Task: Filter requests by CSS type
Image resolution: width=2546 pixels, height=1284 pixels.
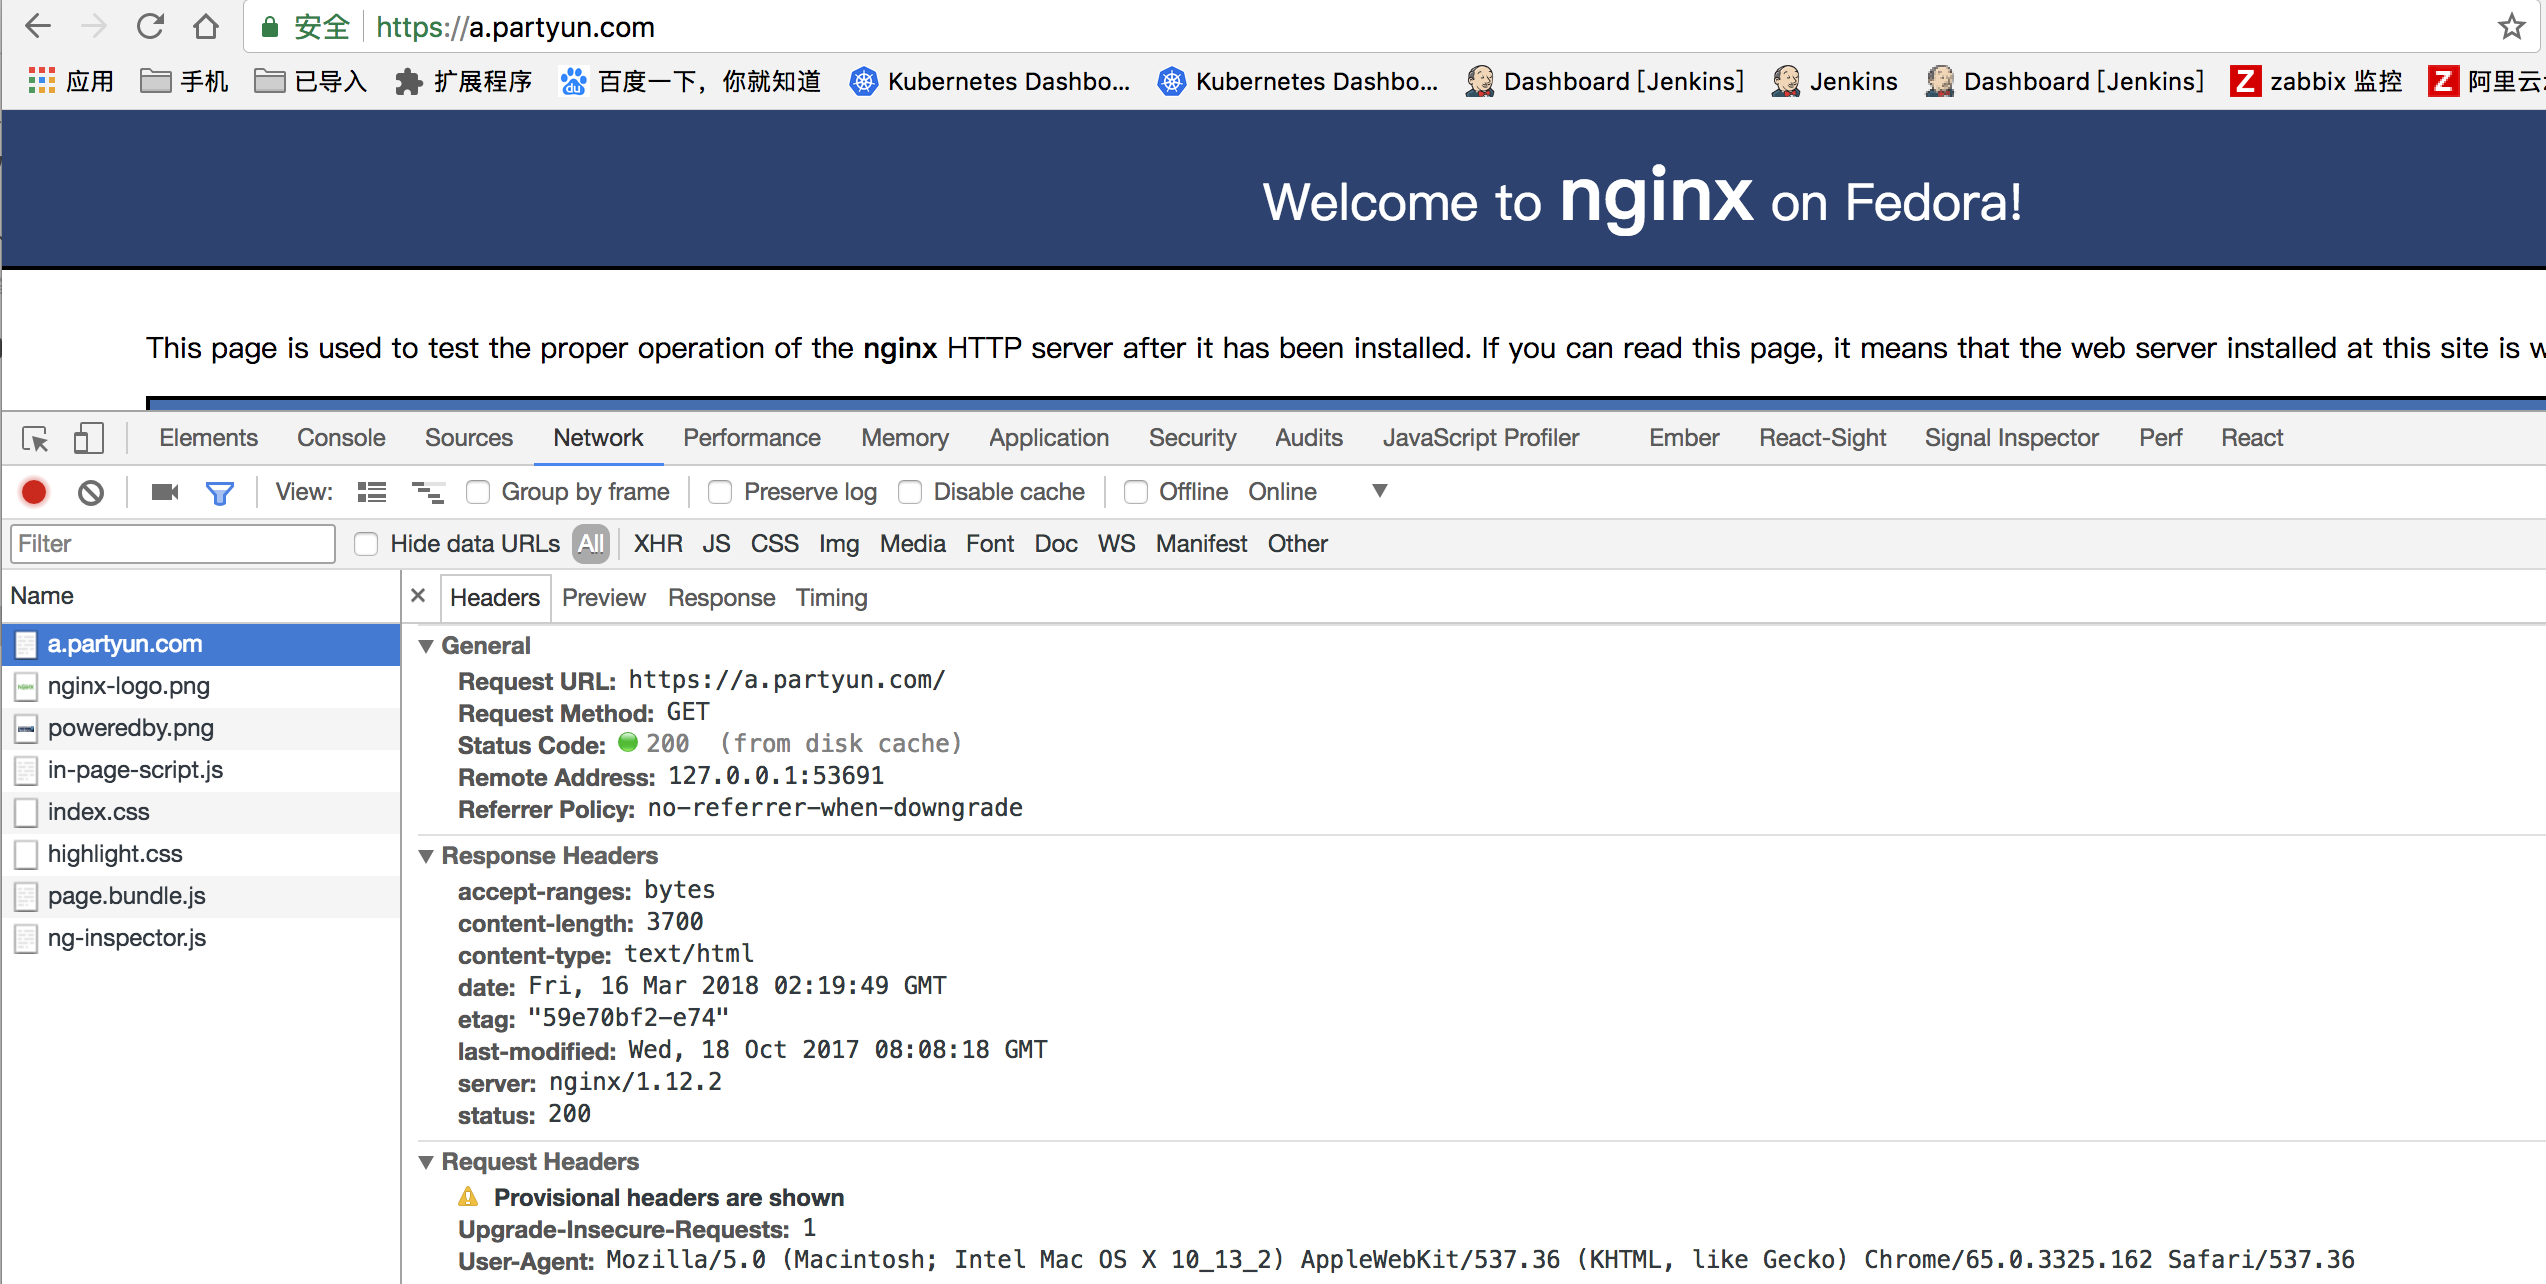Action: 775,544
